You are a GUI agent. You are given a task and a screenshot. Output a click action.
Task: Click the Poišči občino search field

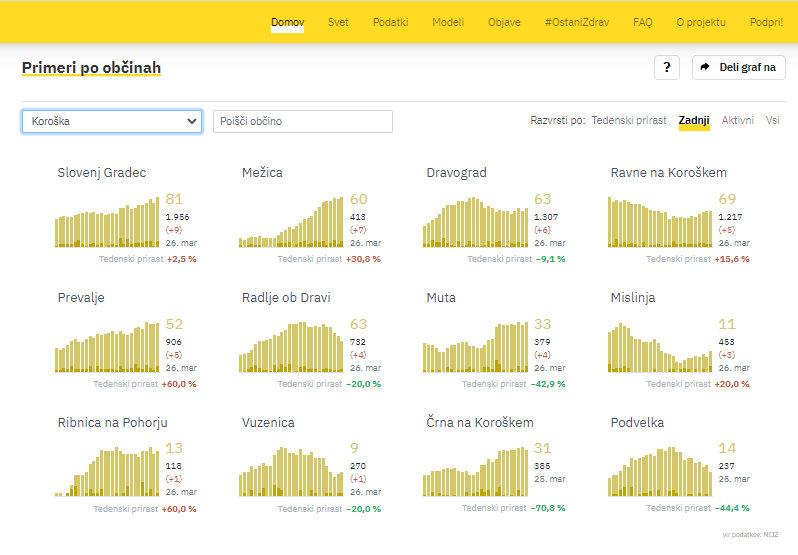coord(302,121)
